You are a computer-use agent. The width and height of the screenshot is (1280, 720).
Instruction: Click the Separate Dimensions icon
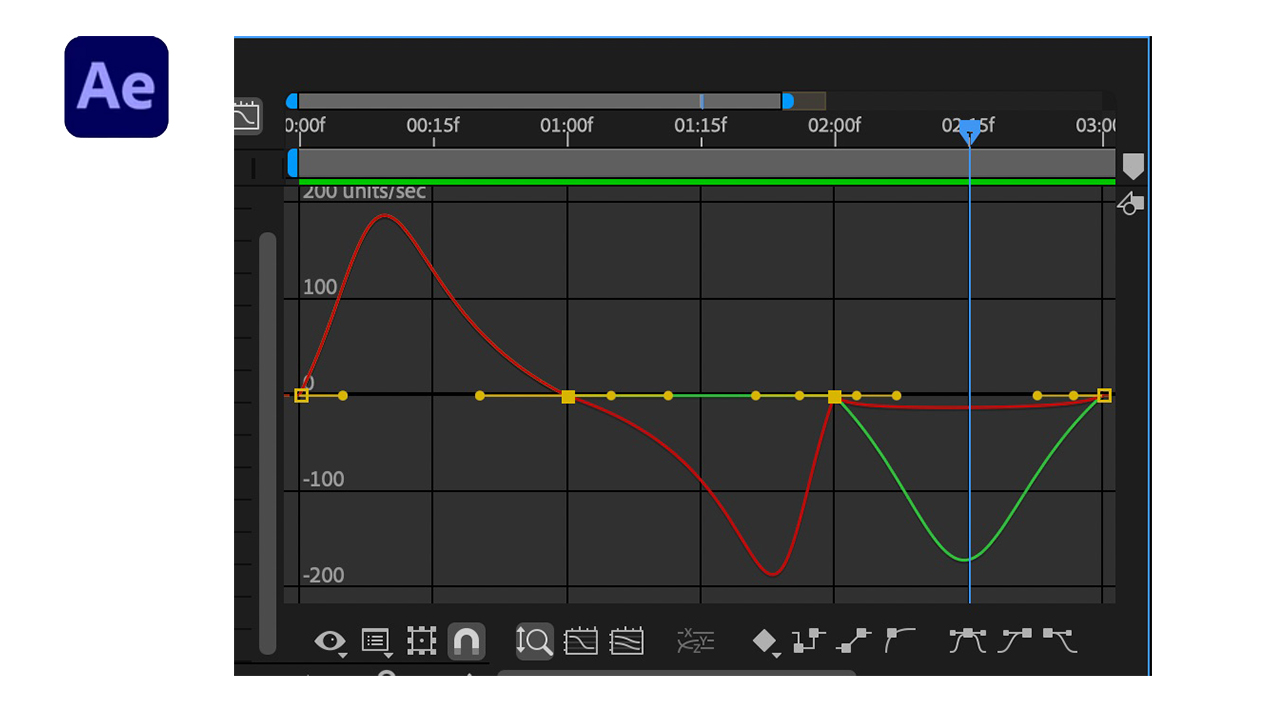click(695, 641)
